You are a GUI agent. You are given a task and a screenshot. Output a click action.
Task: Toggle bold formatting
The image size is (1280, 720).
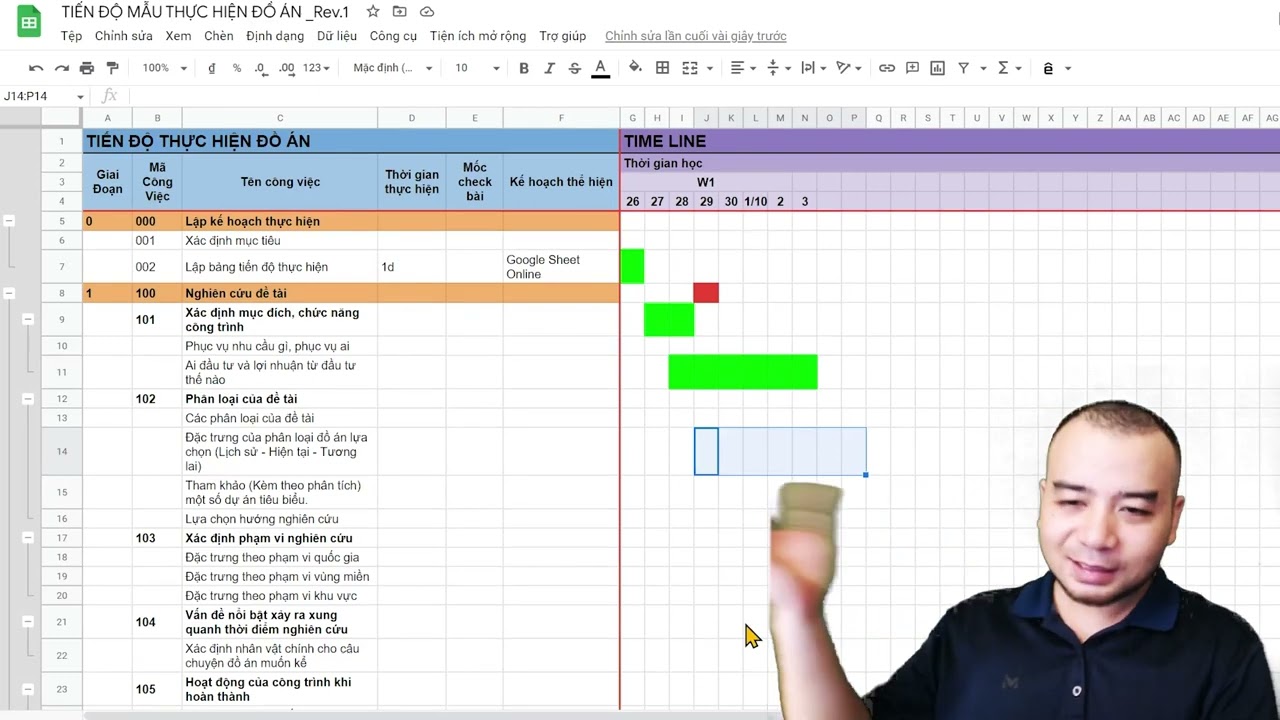point(524,68)
